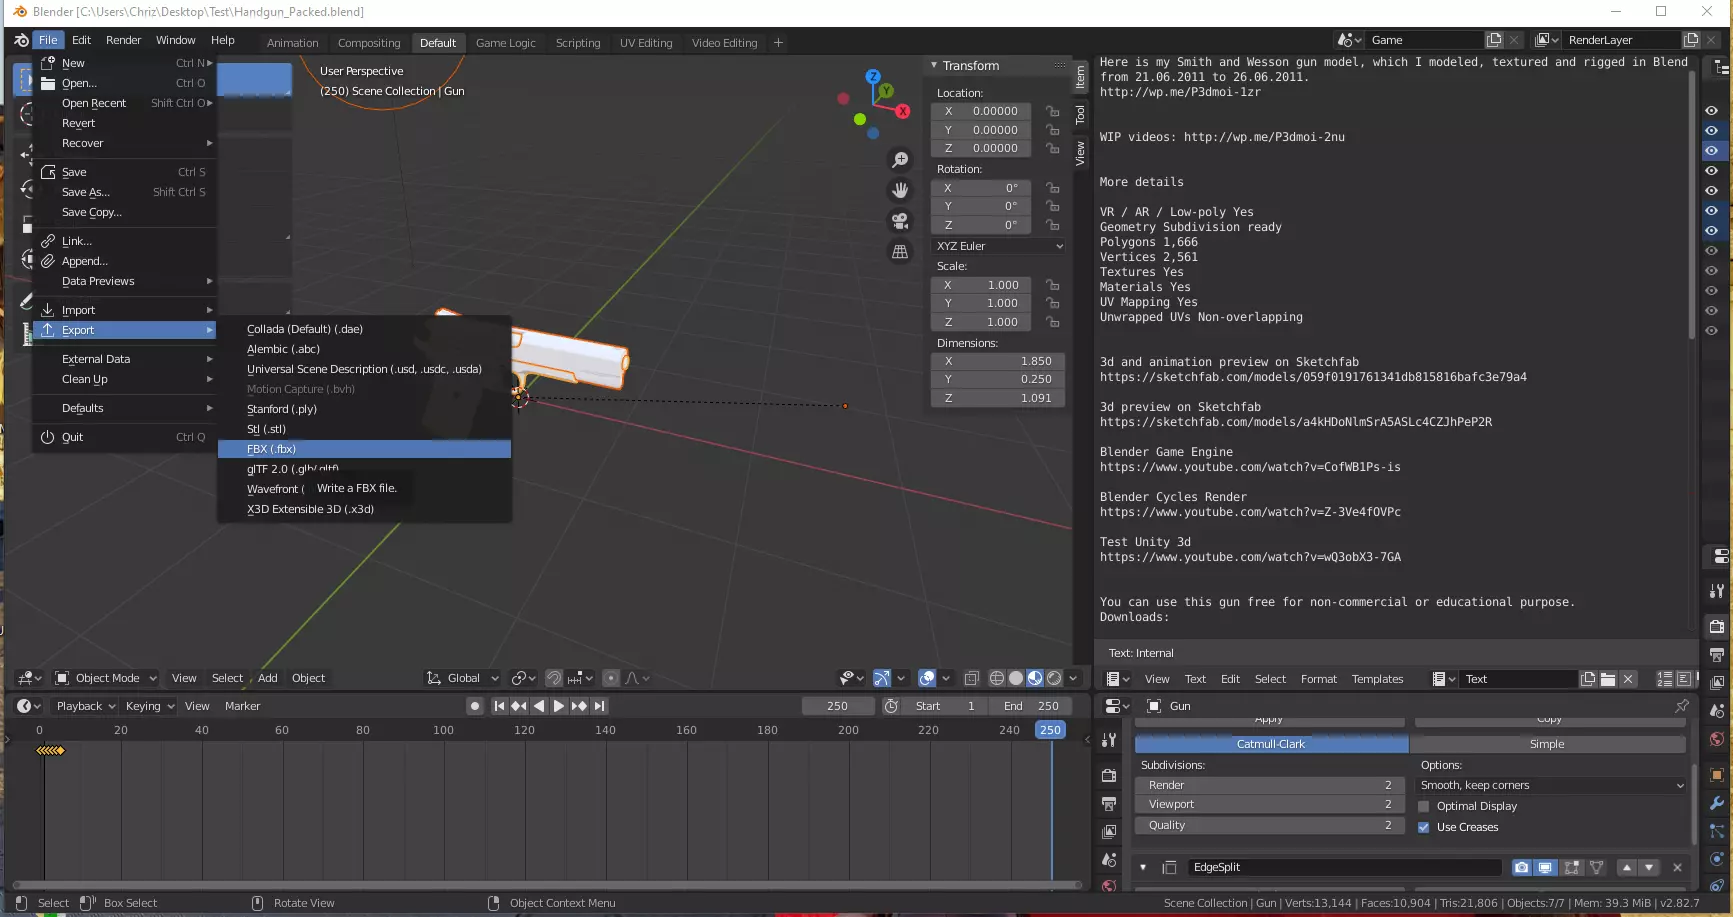1733x917 pixels.
Task: Toggle the camera view icon
Action: 900,221
